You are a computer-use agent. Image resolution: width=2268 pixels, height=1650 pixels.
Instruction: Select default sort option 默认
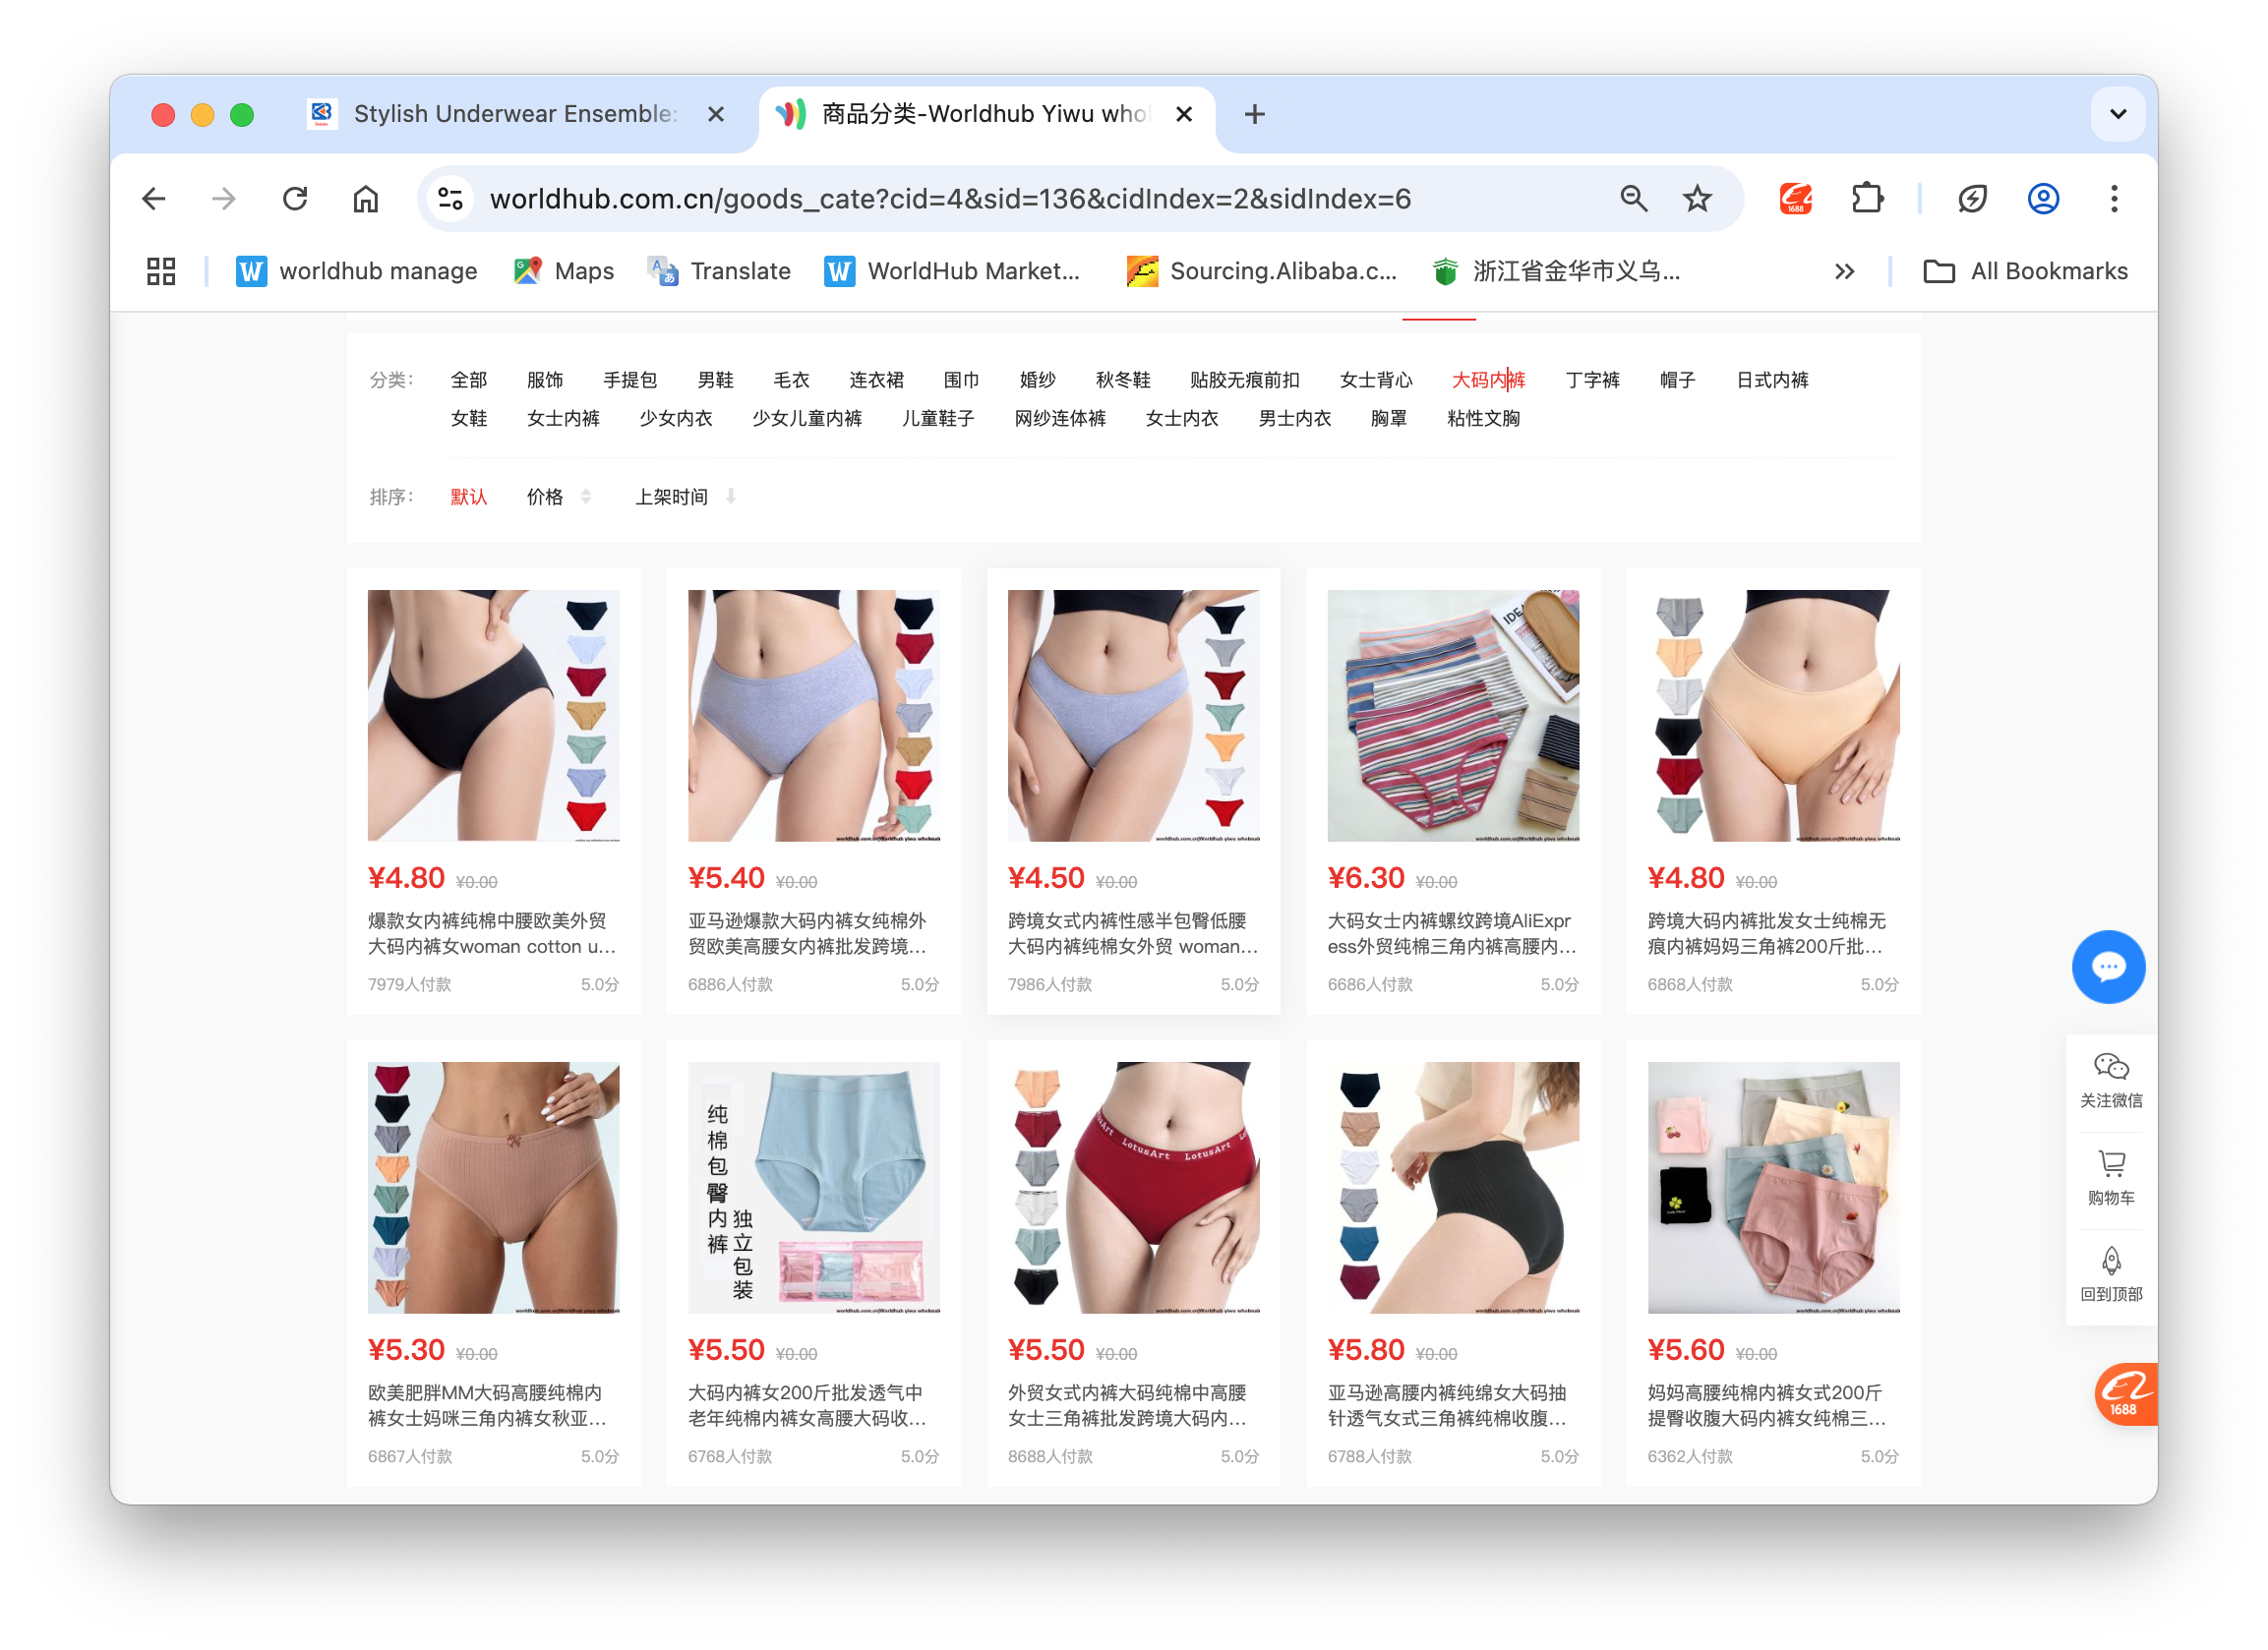click(x=468, y=497)
